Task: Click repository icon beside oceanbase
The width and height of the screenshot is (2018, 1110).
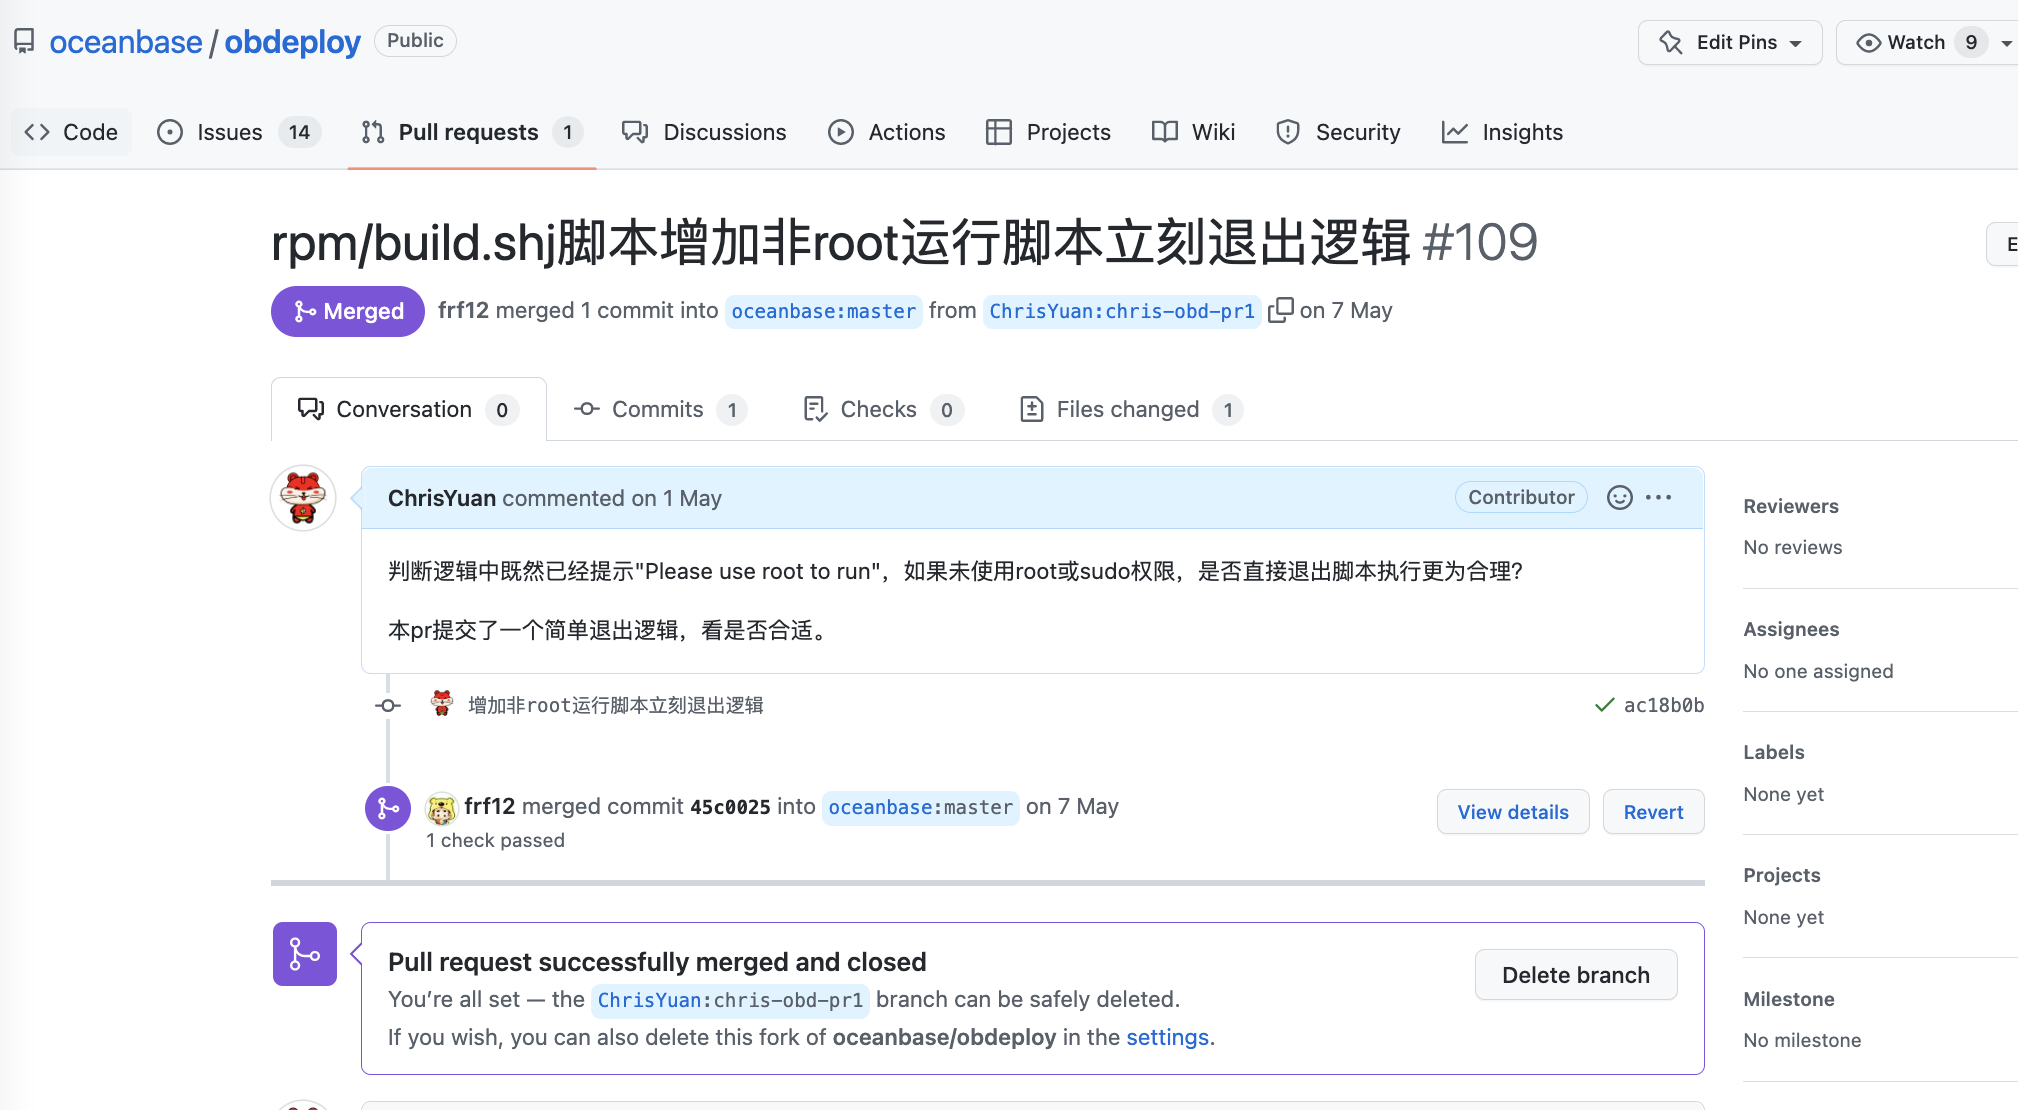Action: (24, 41)
